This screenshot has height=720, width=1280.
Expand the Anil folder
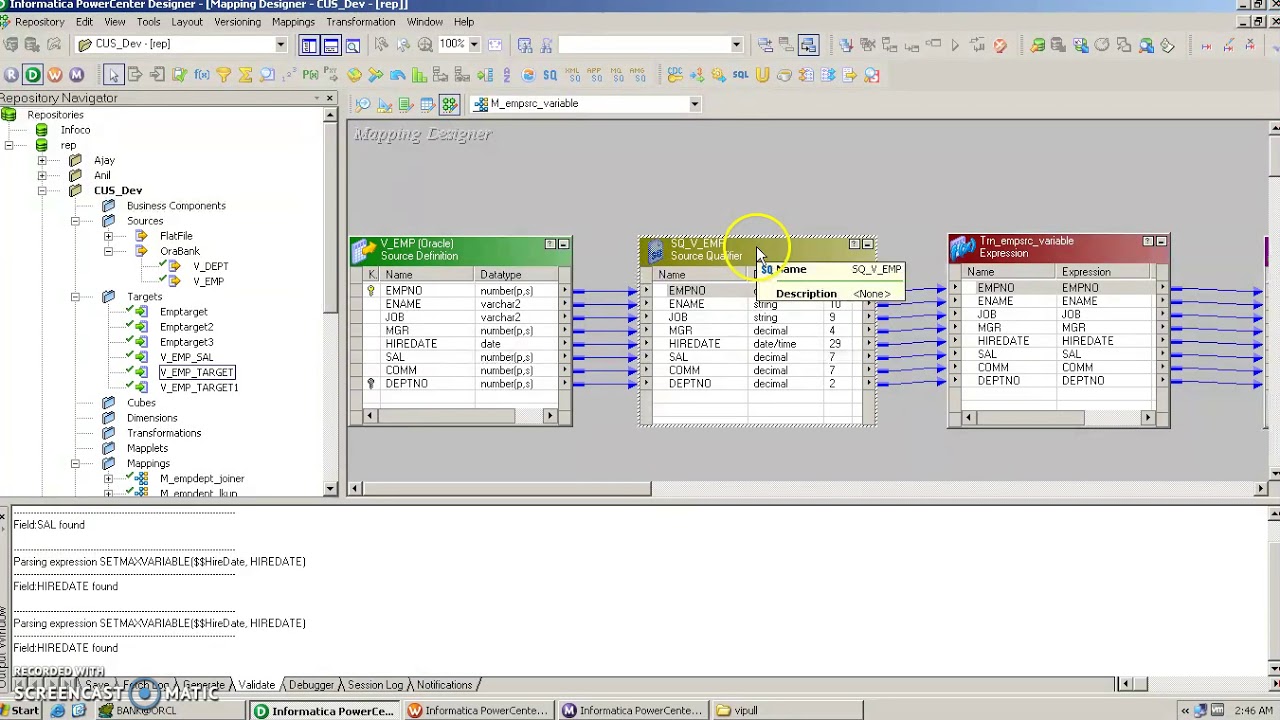click(x=42, y=175)
